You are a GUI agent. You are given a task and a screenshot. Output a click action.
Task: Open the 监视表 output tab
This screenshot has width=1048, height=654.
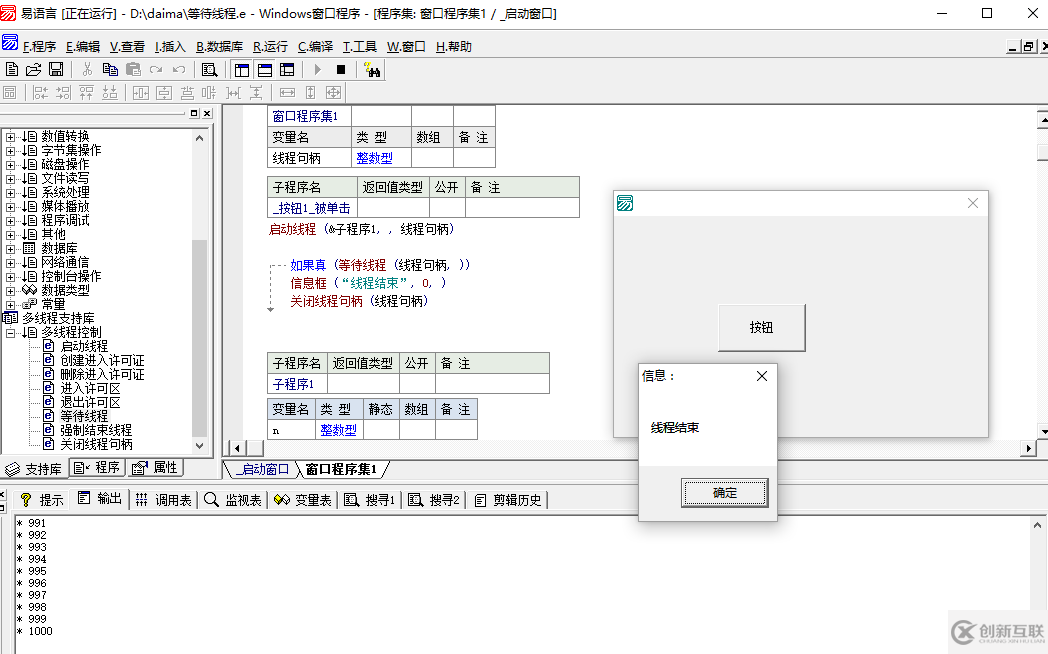[x=233, y=500]
